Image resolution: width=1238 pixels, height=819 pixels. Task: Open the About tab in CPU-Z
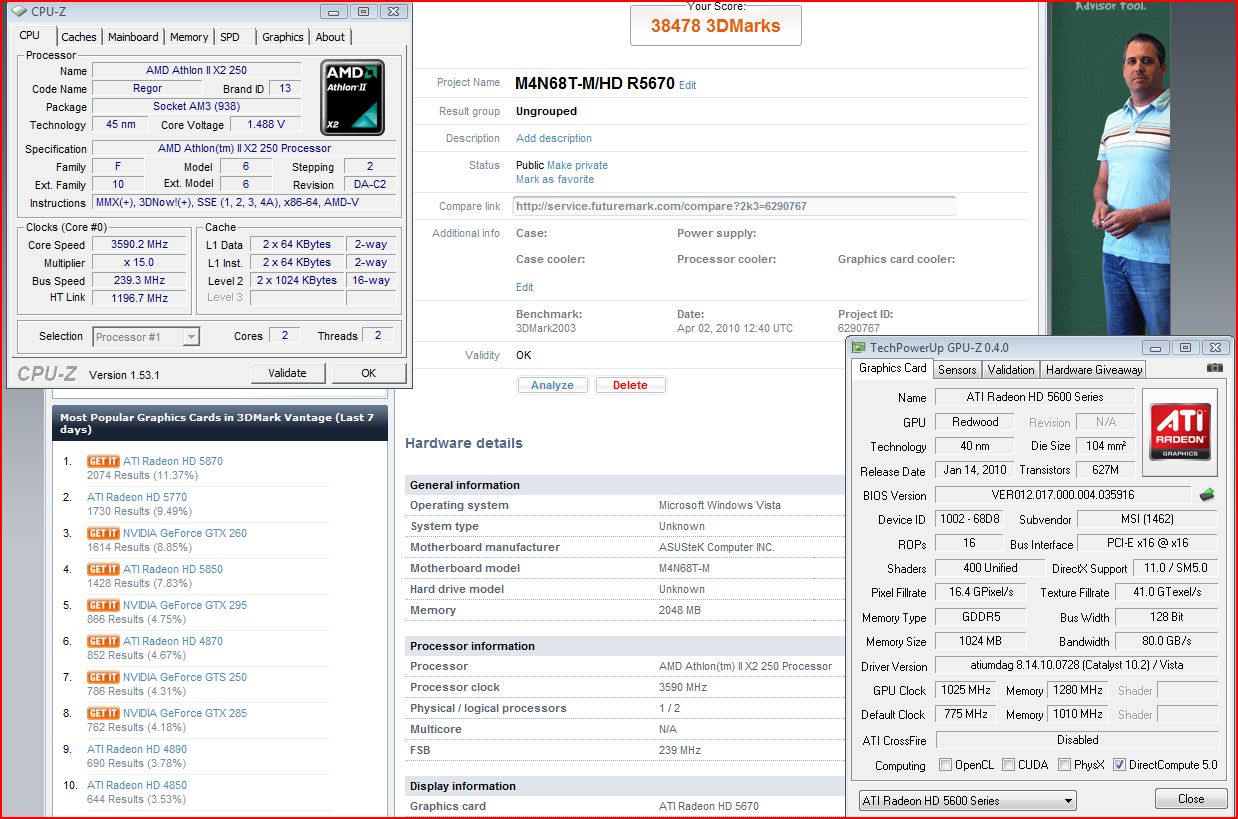pyautogui.click(x=330, y=37)
